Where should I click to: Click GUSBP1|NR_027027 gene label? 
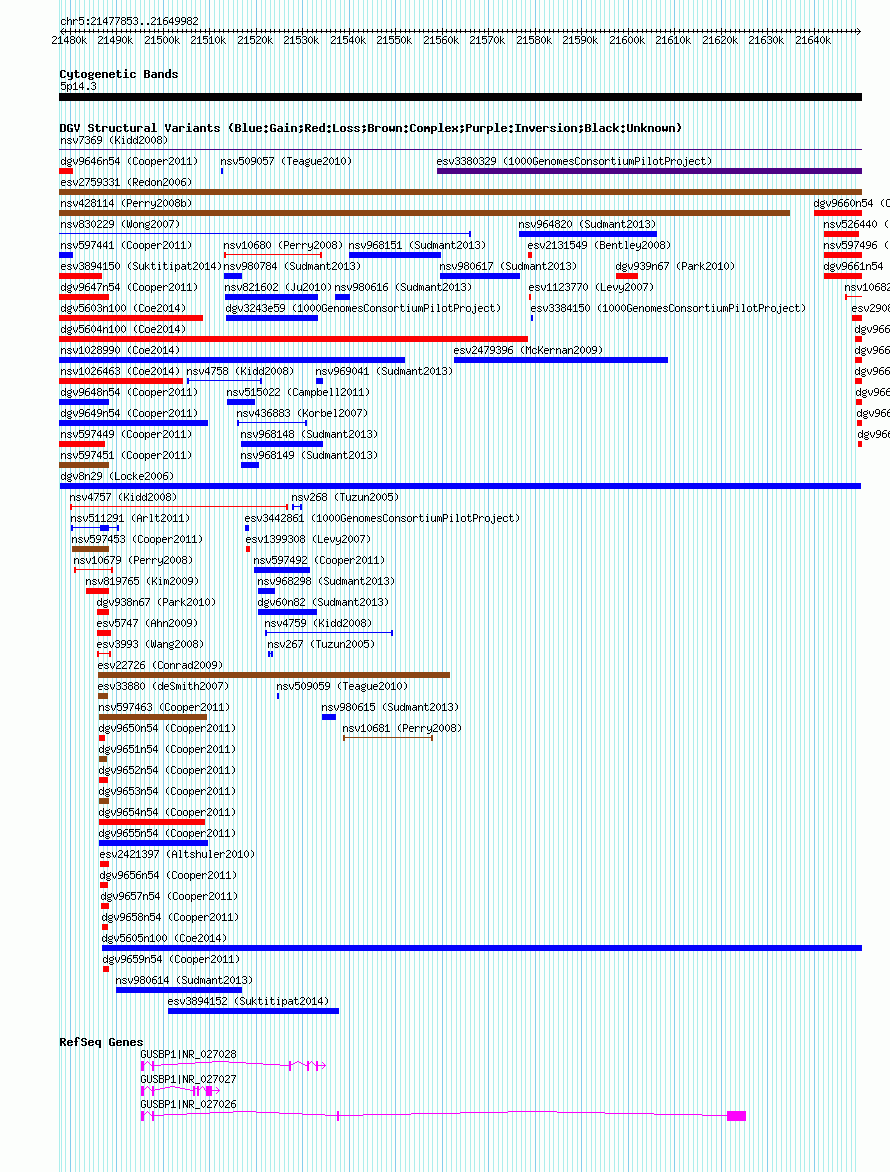pyautogui.click(x=188, y=1079)
